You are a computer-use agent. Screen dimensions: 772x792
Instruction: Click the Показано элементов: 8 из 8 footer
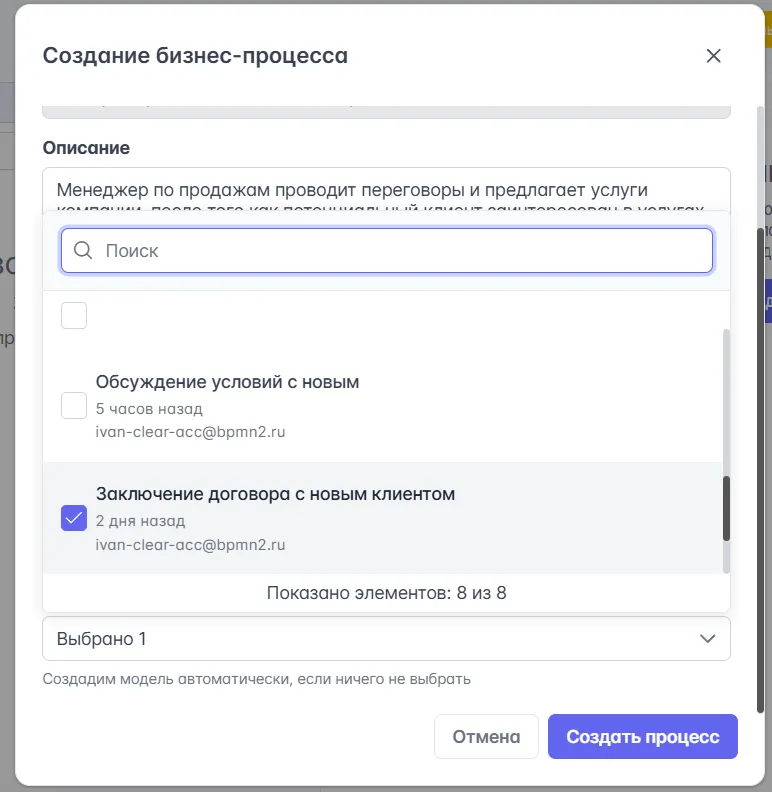pyautogui.click(x=386, y=593)
